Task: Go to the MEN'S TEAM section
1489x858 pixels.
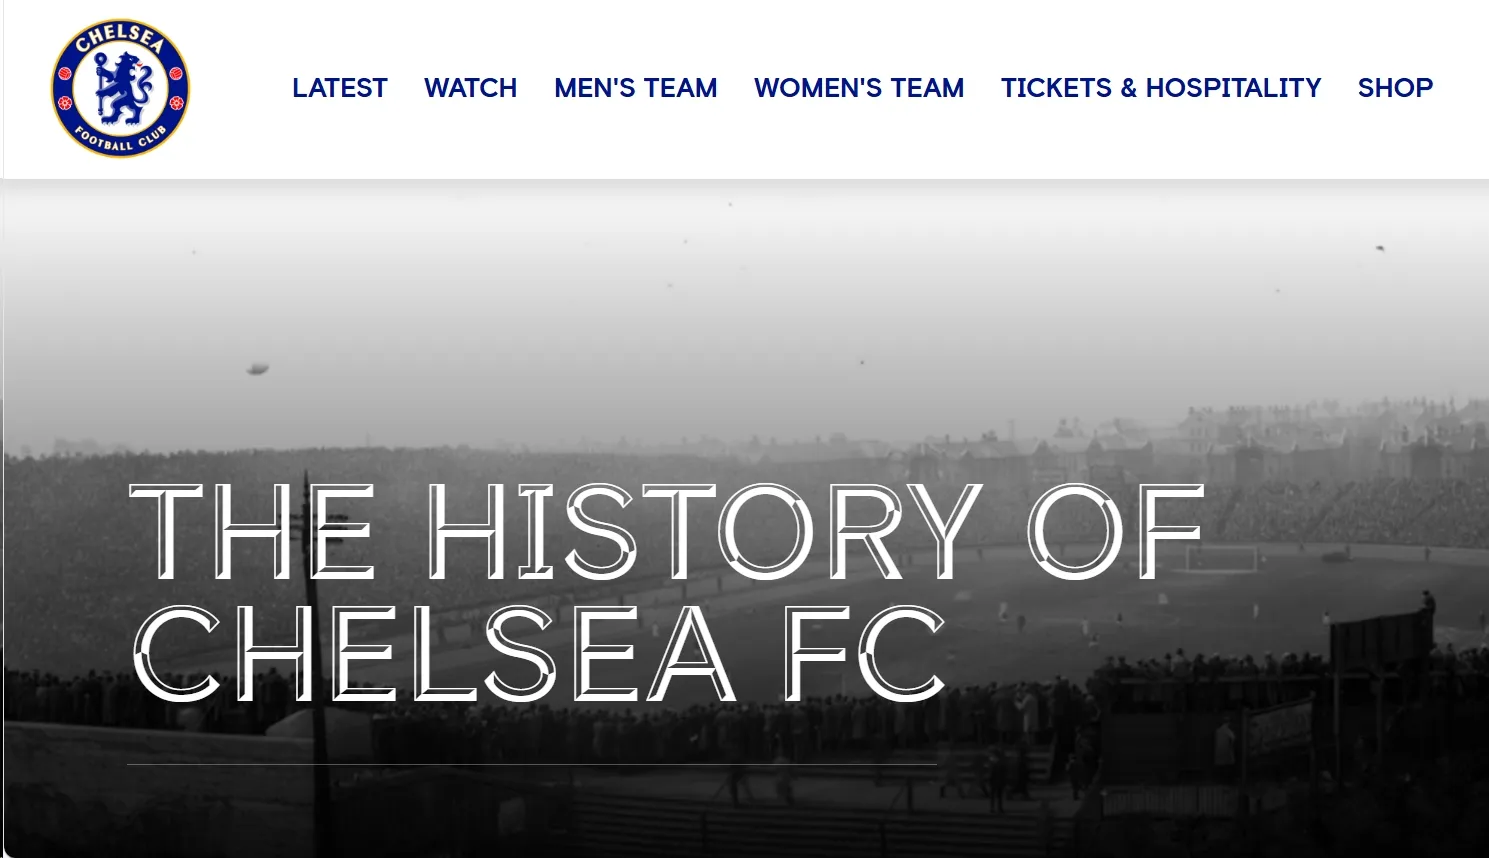Action: pos(635,88)
